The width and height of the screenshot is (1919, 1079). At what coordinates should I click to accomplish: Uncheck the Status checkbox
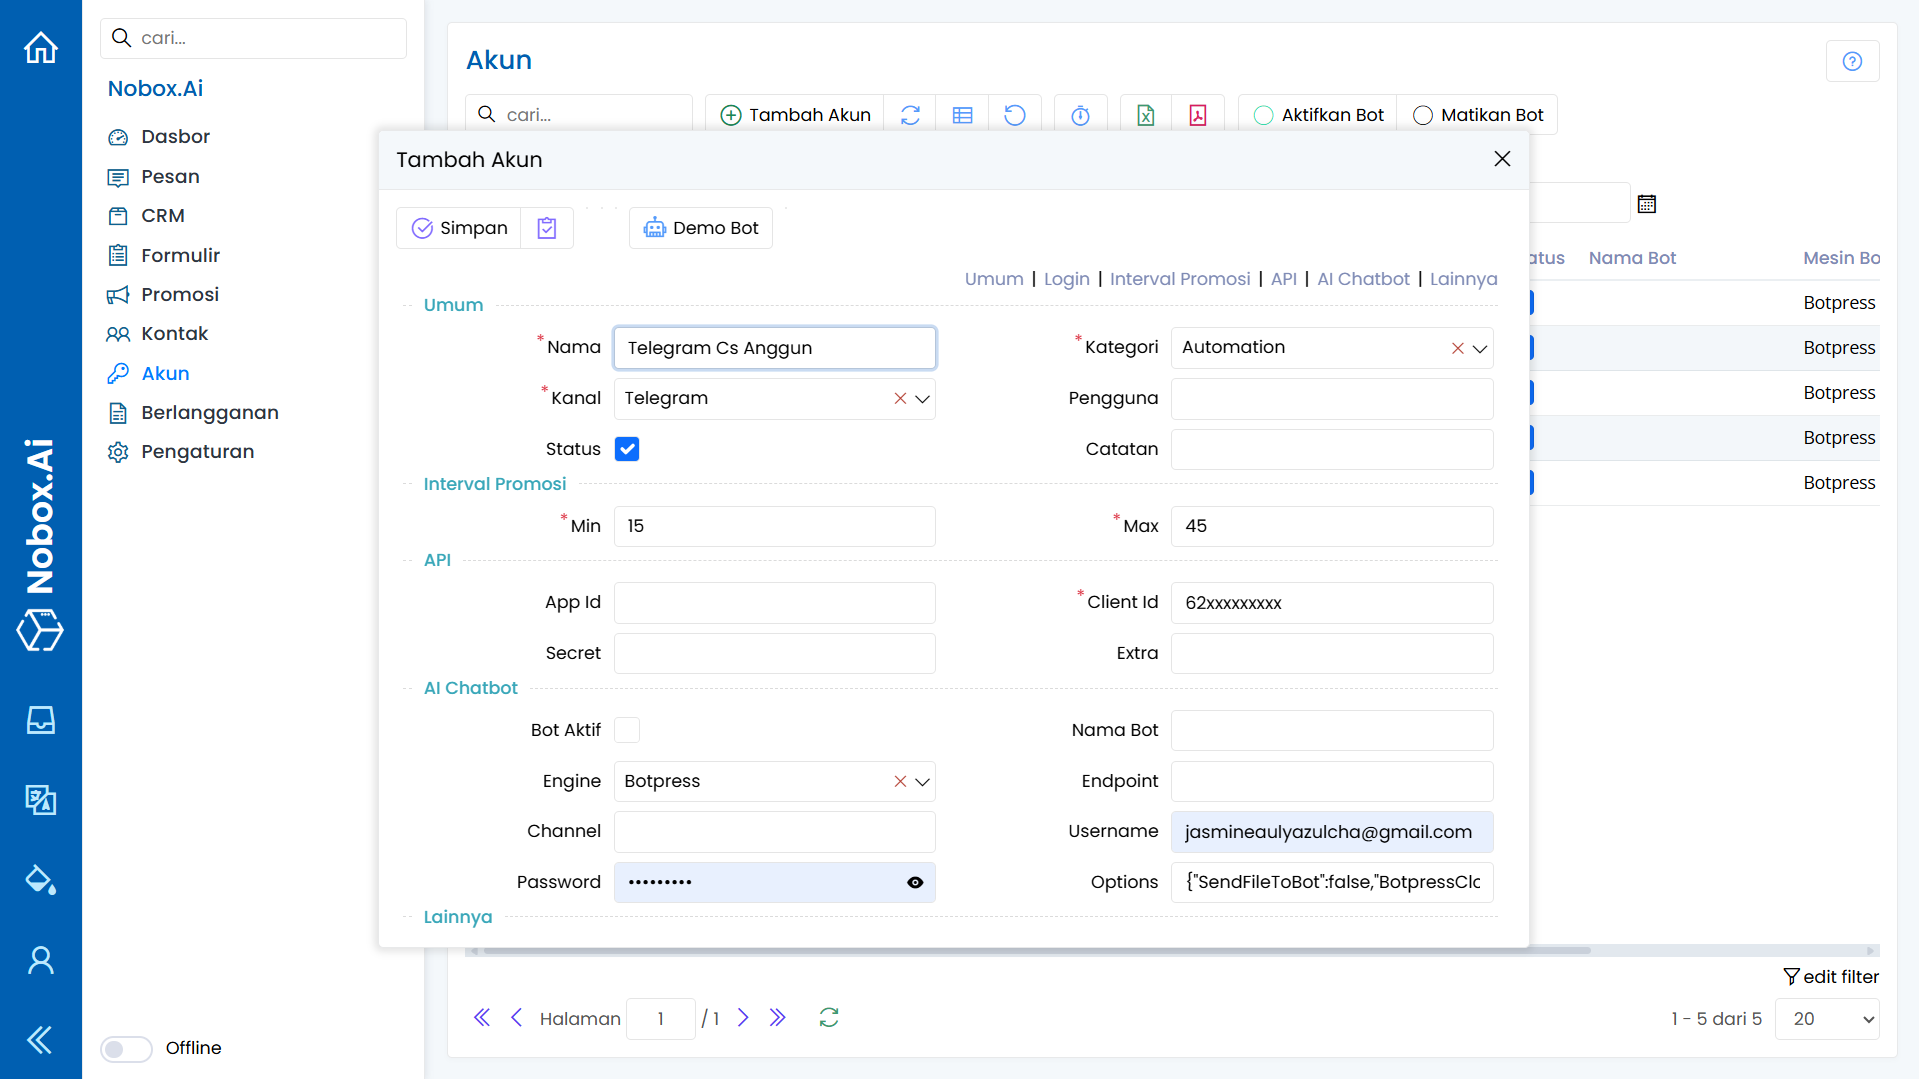627,449
